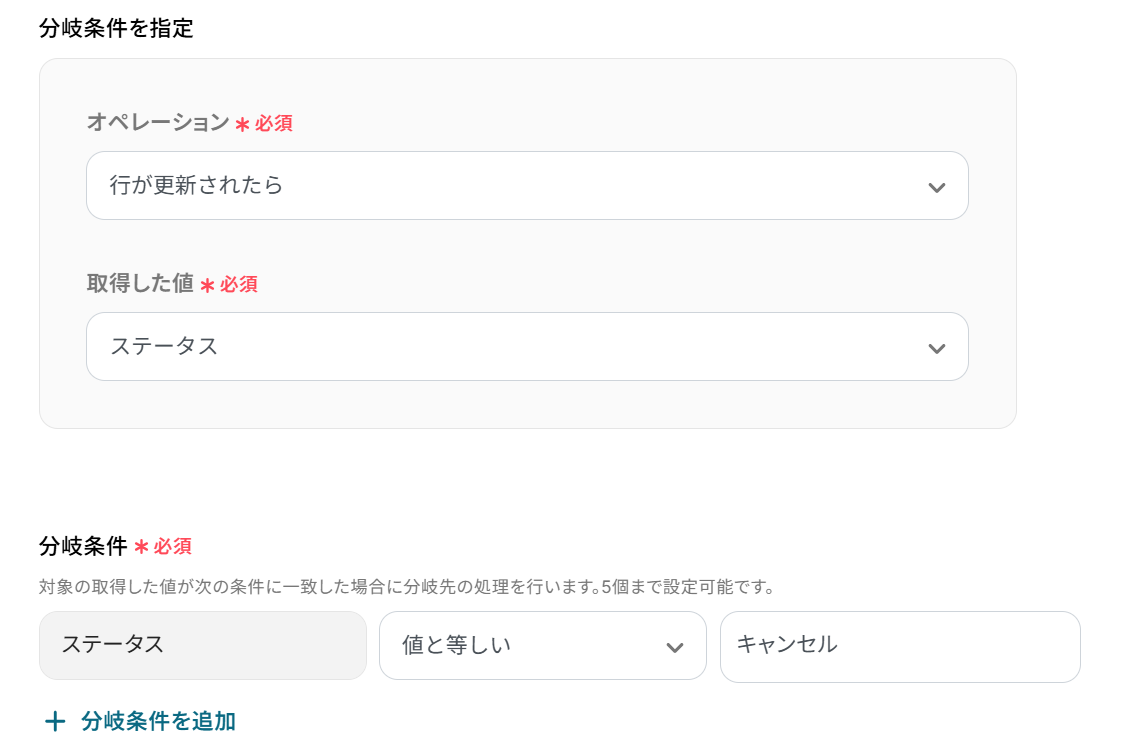The height and width of the screenshot is (747, 1148).
Task: Click the red asterisk next to オペレーション
Action: click(242, 124)
